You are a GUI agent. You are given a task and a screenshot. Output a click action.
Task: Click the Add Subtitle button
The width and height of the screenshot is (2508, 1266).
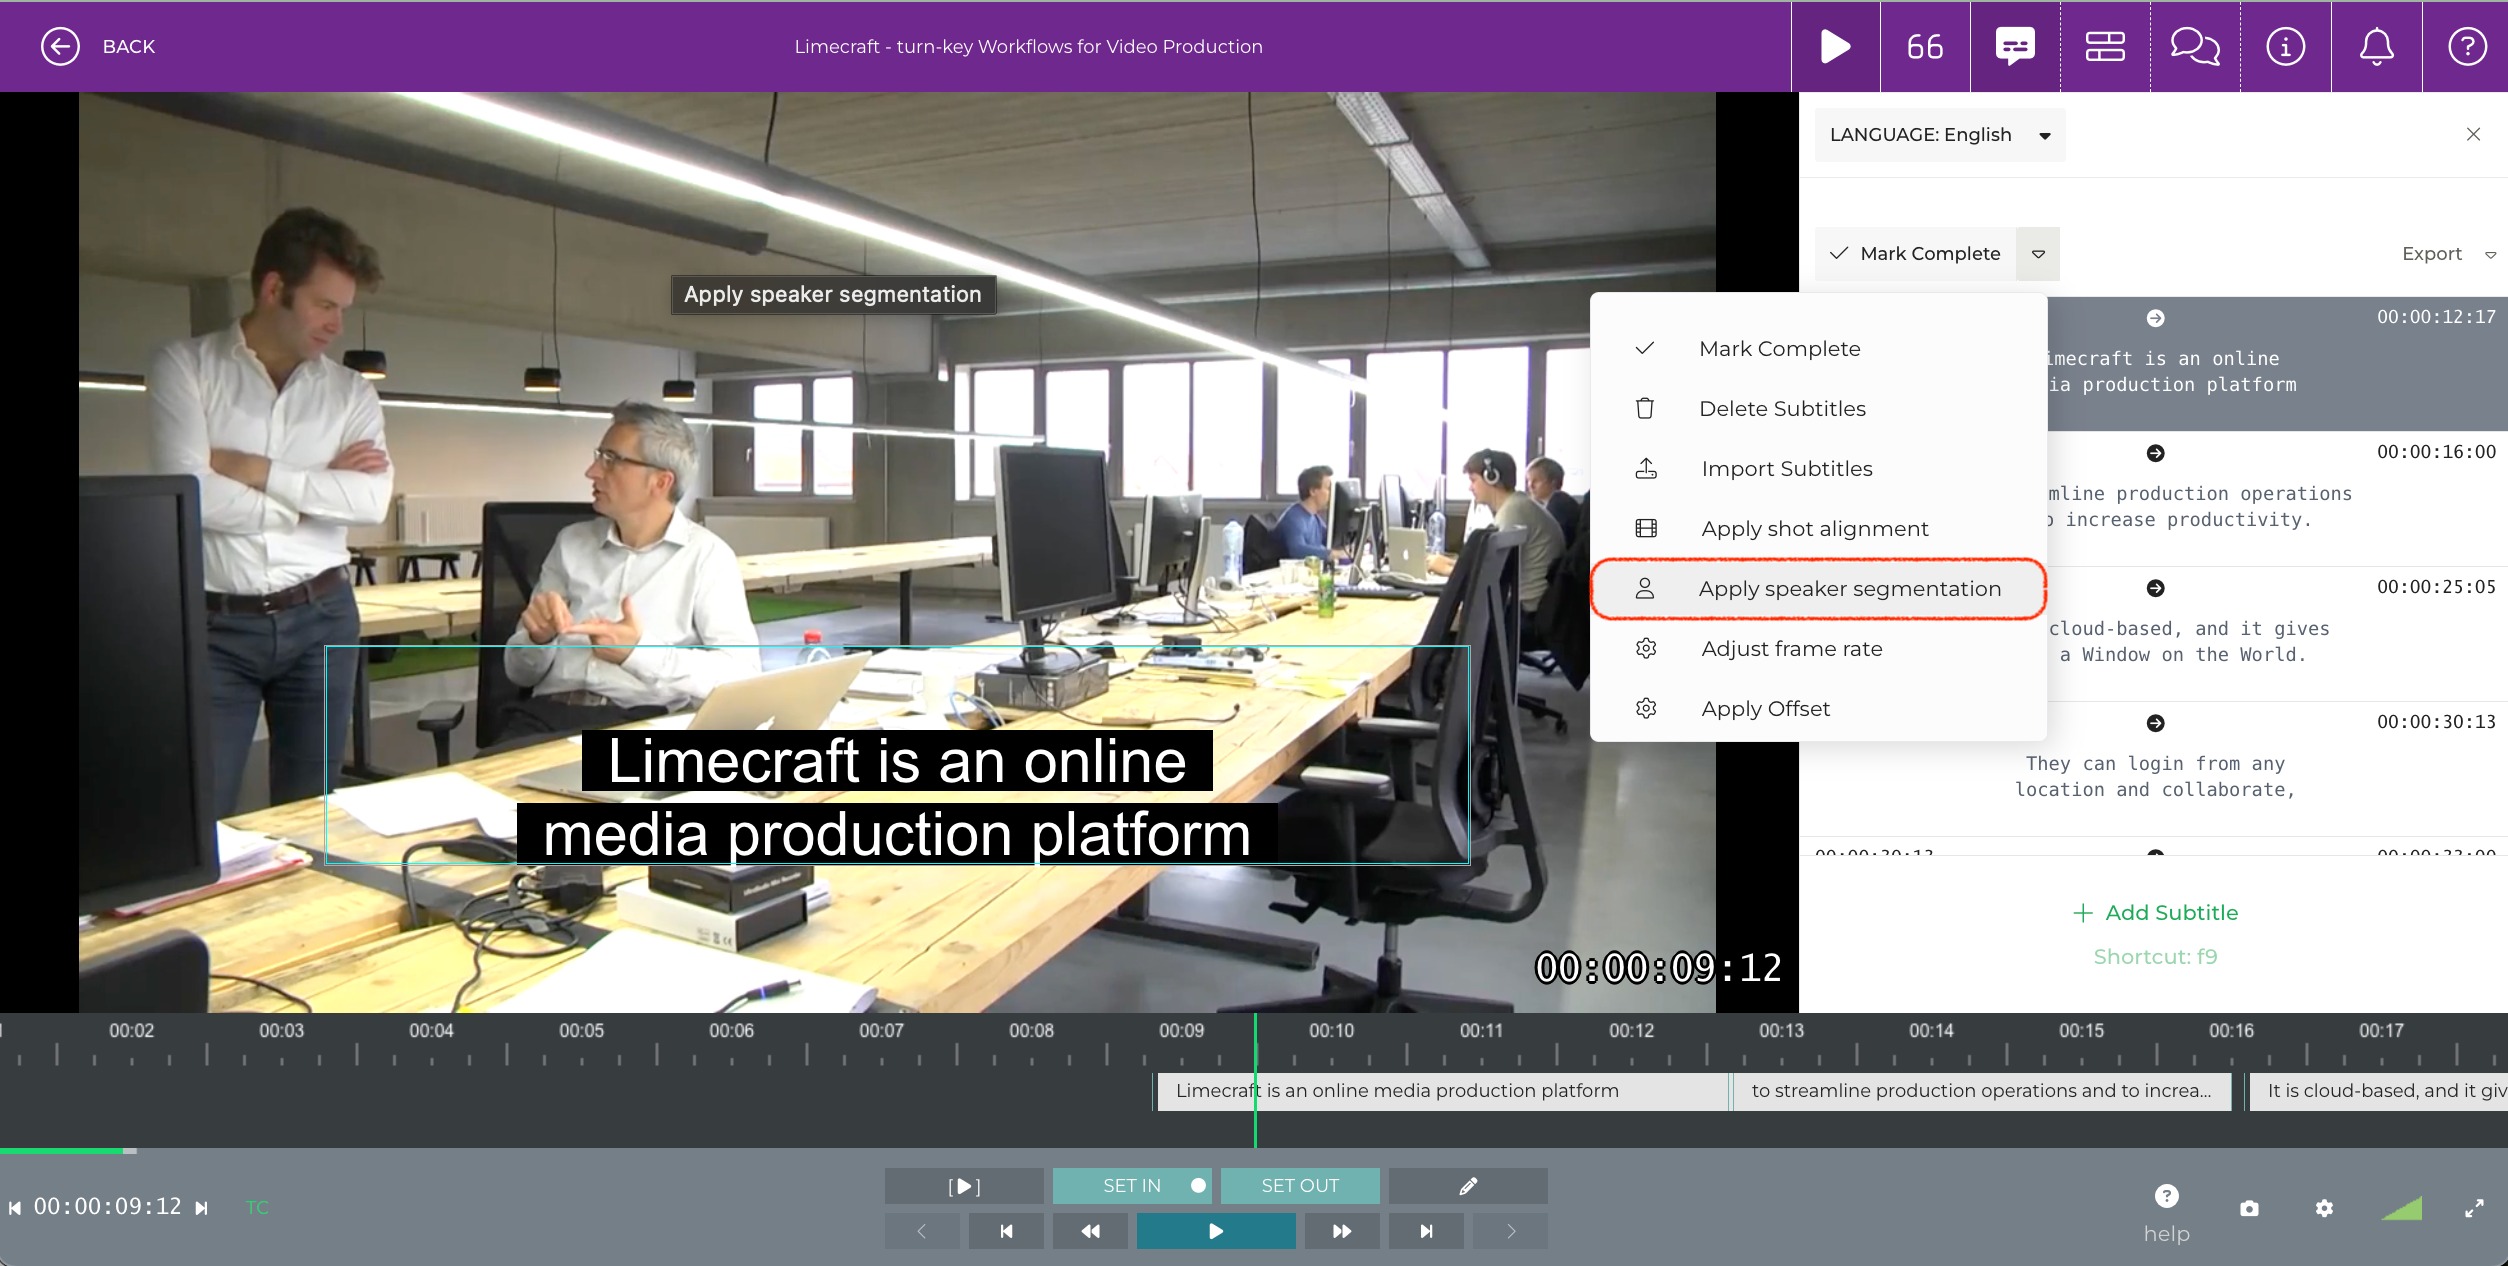click(2155, 912)
